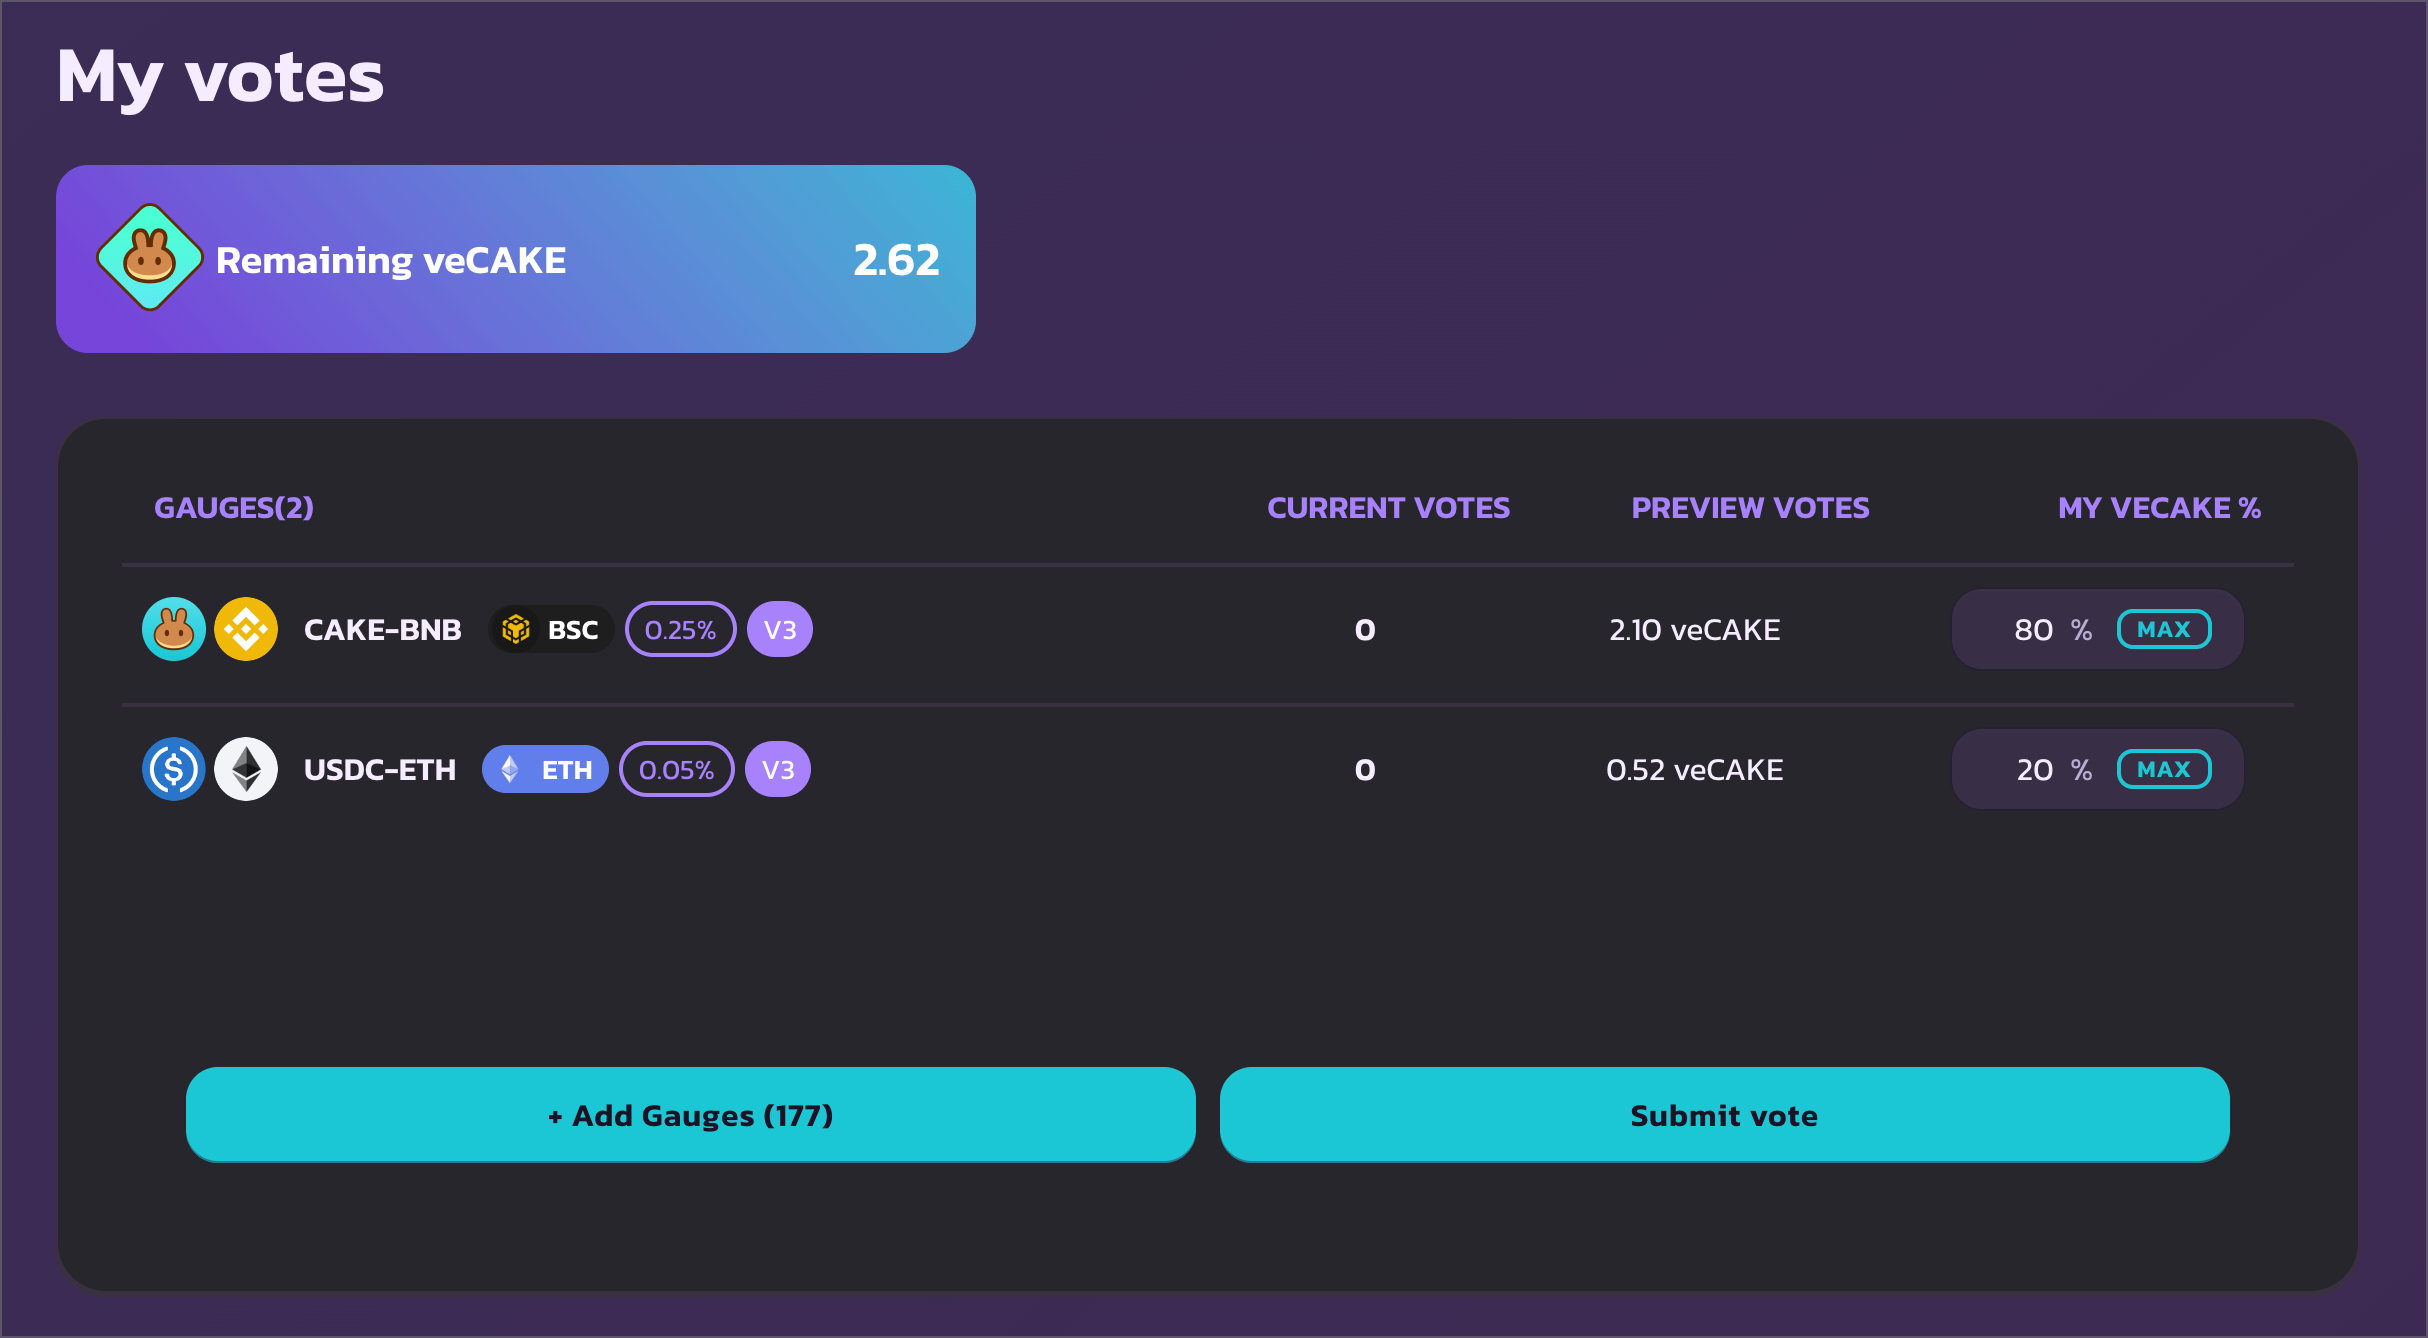This screenshot has height=1338, width=2428.
Task: Click the USDC-ETH pair name
Action: coord(380,769)
